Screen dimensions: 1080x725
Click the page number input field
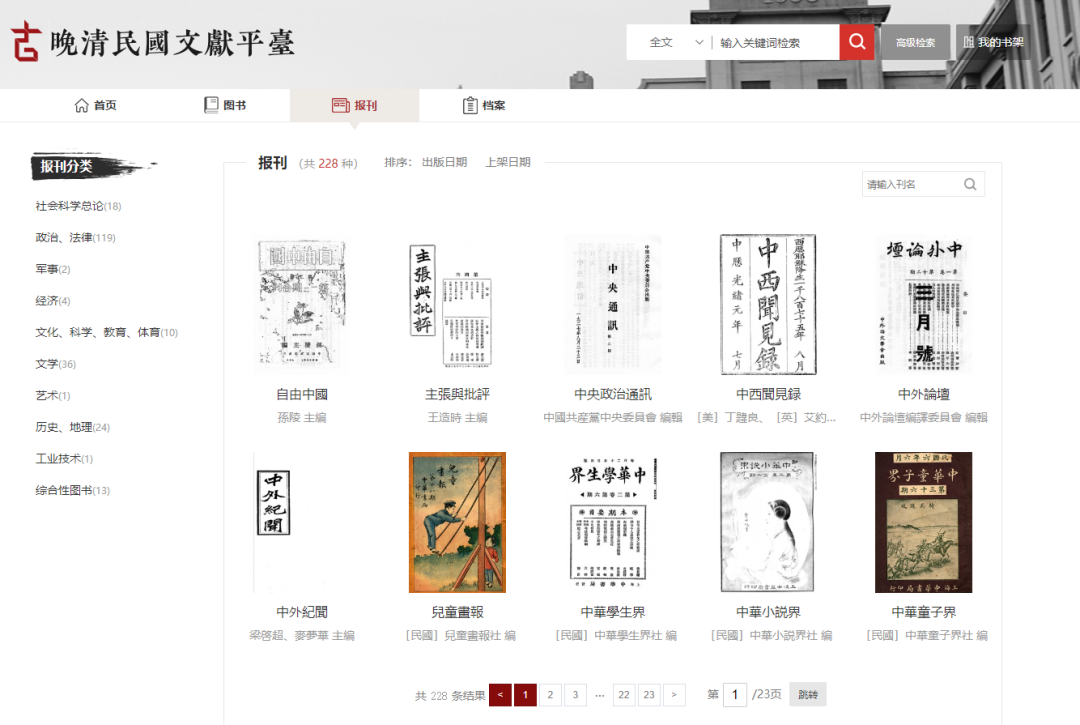735,695
